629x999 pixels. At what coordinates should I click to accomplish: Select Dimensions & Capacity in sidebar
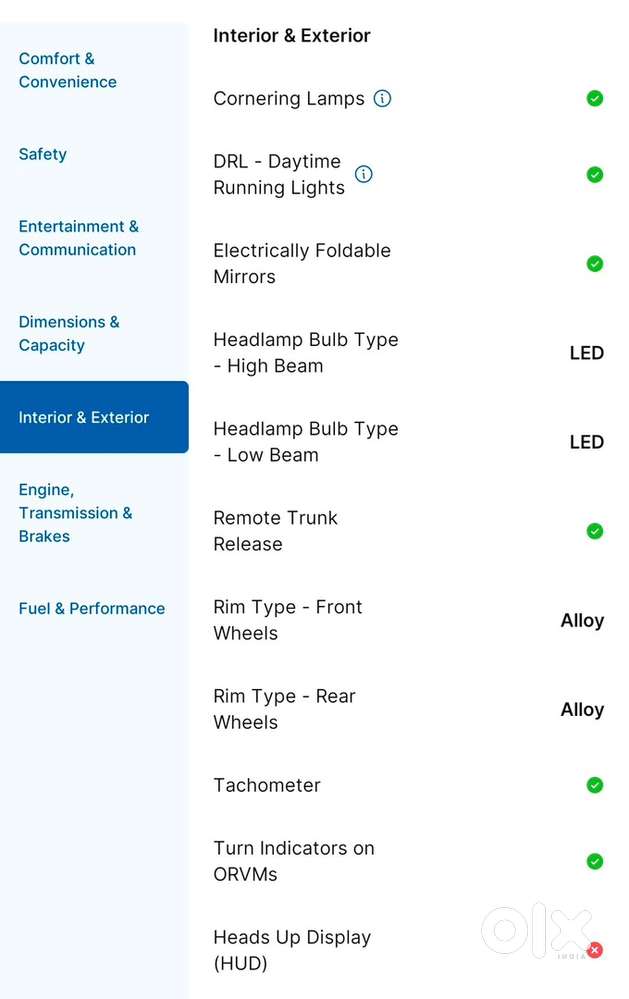point(69,333)
